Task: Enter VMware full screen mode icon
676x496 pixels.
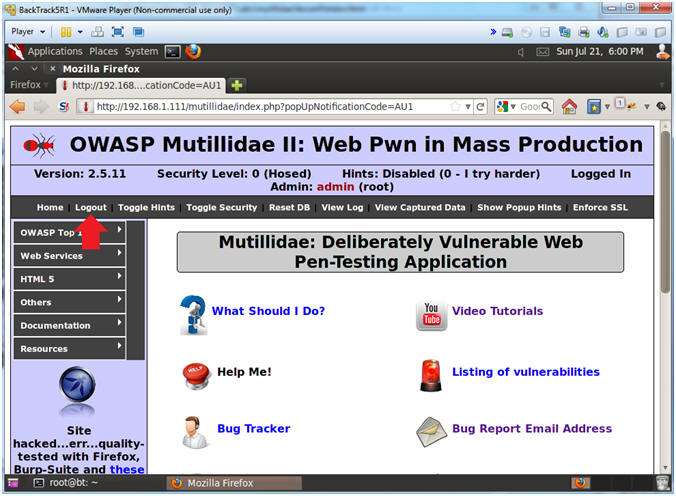Action: point(118,32)
